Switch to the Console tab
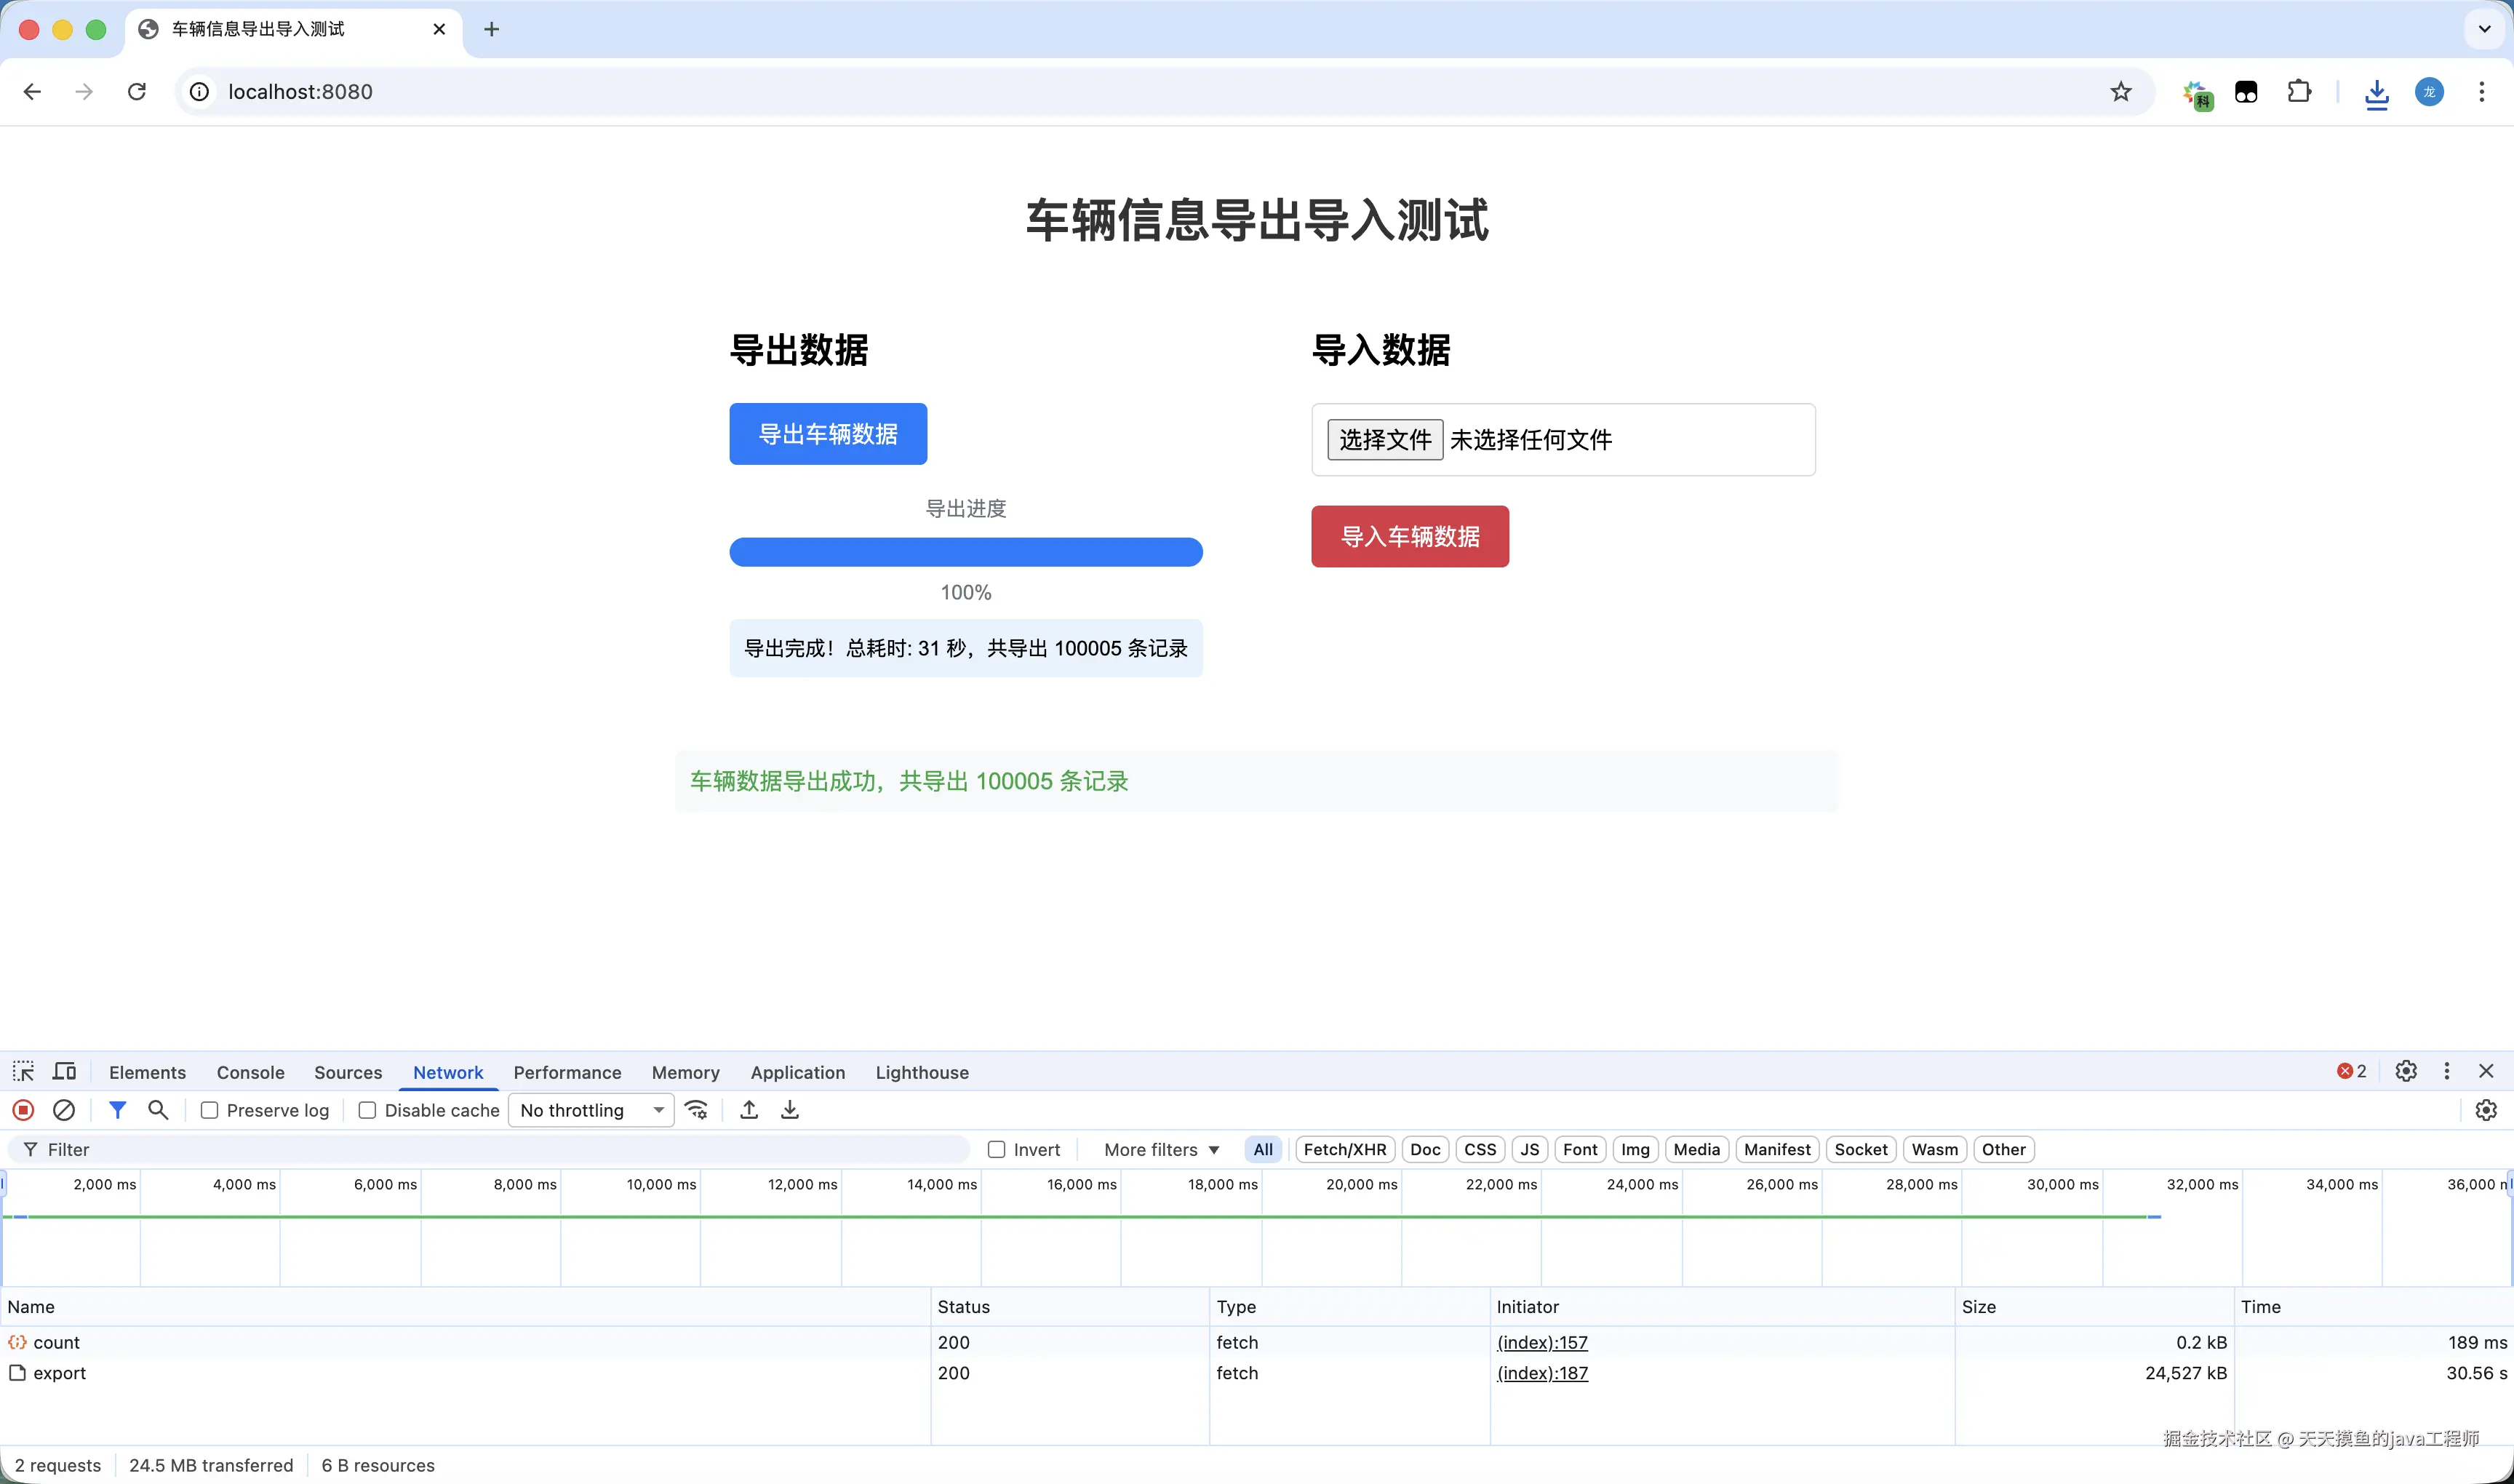Image resolution: width=2514 pixels, height=1484 pixels. (250, 1072)
